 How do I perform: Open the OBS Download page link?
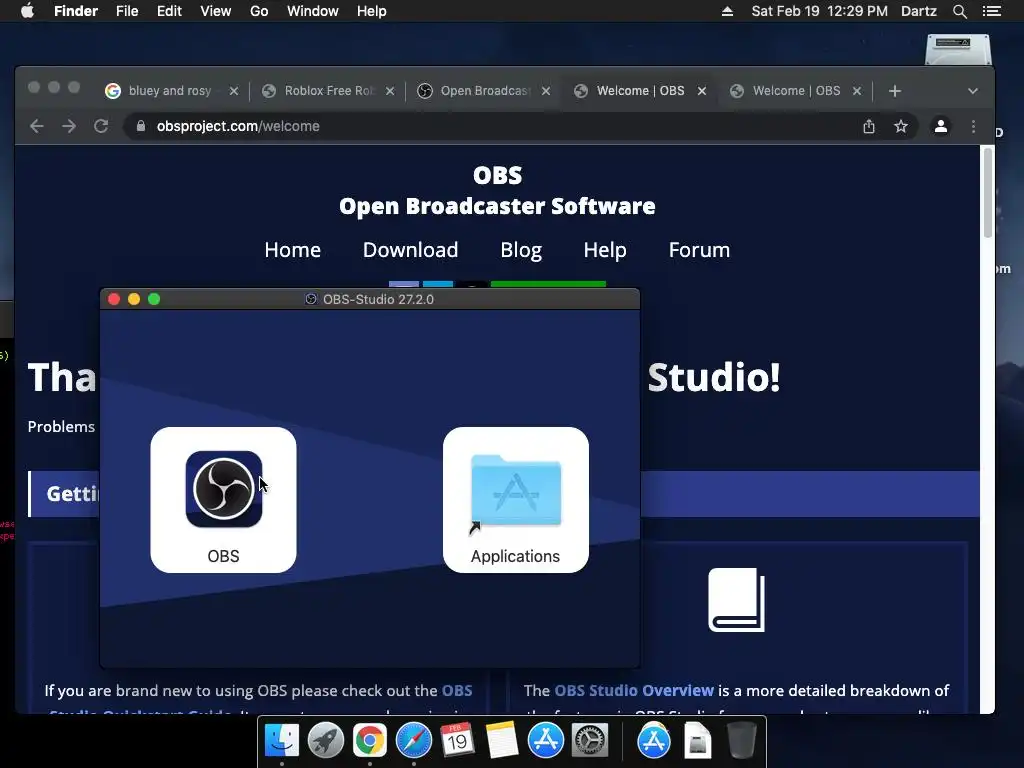point(410,249)
